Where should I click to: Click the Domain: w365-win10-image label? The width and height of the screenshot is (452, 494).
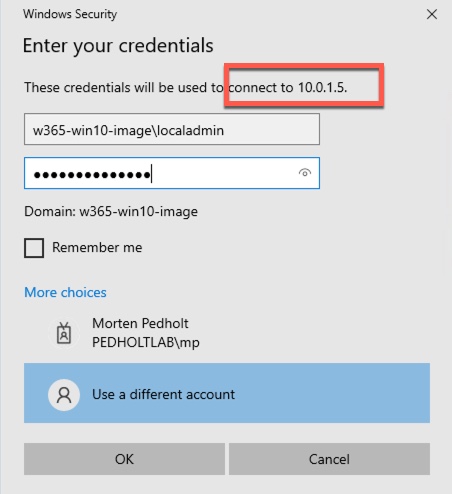tap(111, 212)
